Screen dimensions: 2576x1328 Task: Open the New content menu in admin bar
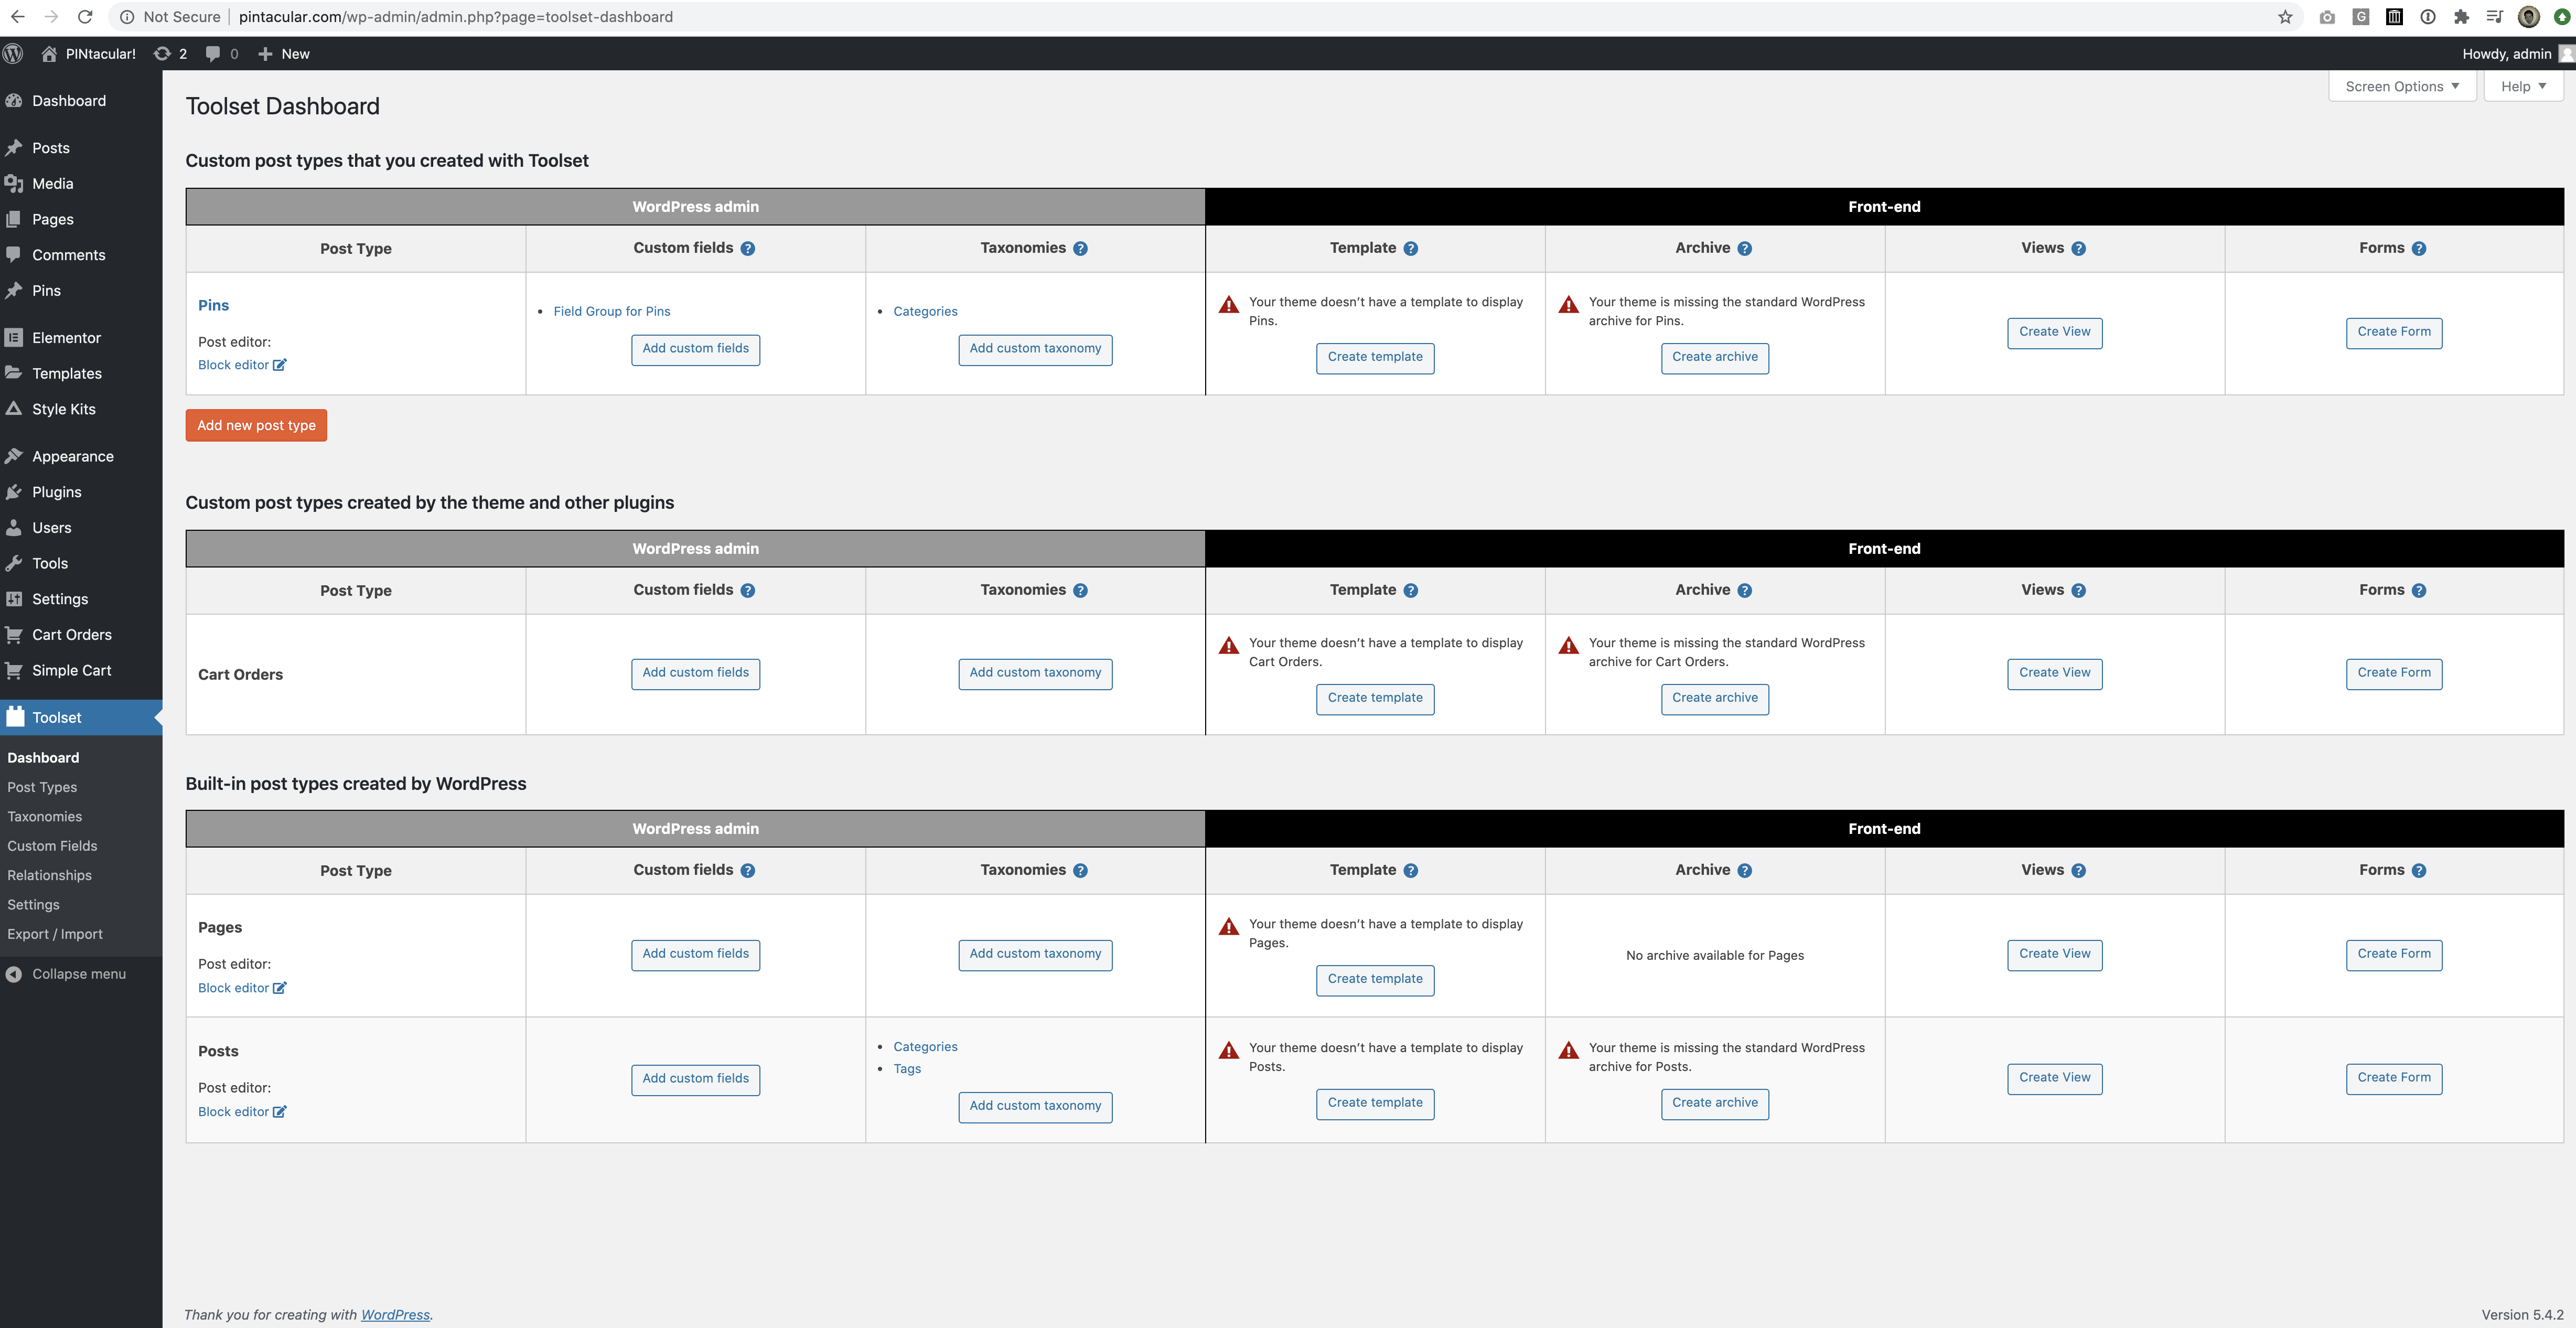point(284,54)
